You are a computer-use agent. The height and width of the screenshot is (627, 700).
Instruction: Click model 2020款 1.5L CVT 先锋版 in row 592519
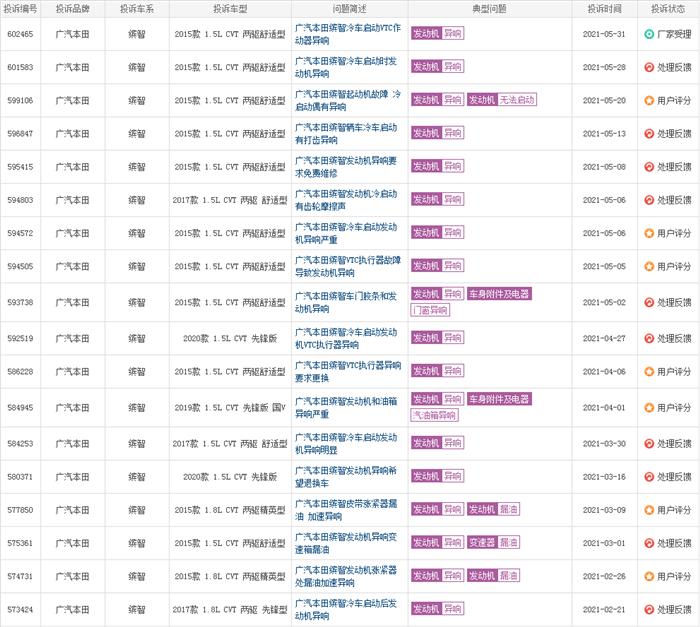coord(230,339)
